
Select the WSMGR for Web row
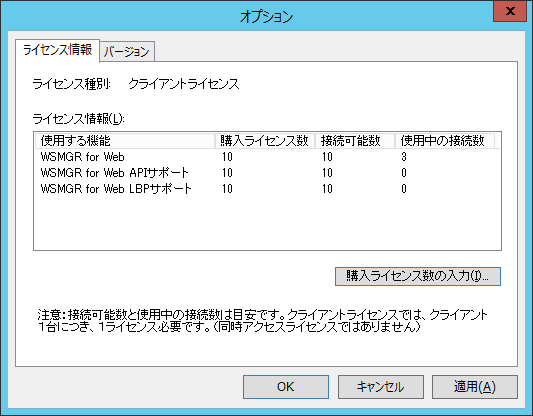(x=268, y=157)
